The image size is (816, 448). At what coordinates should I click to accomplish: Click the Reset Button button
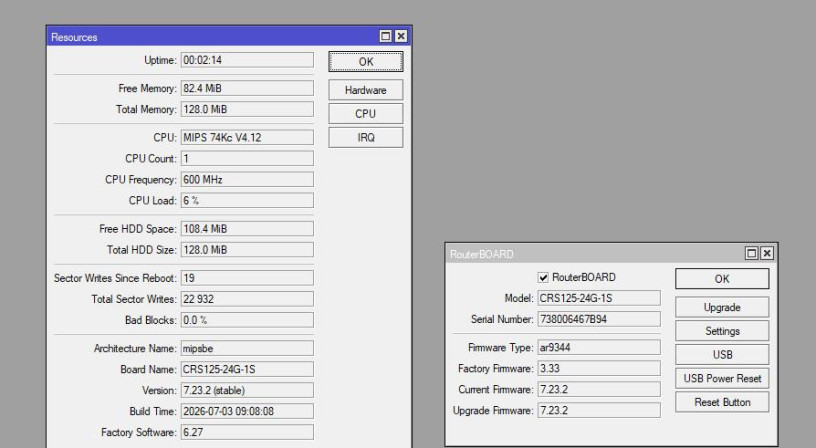point(722,402)
